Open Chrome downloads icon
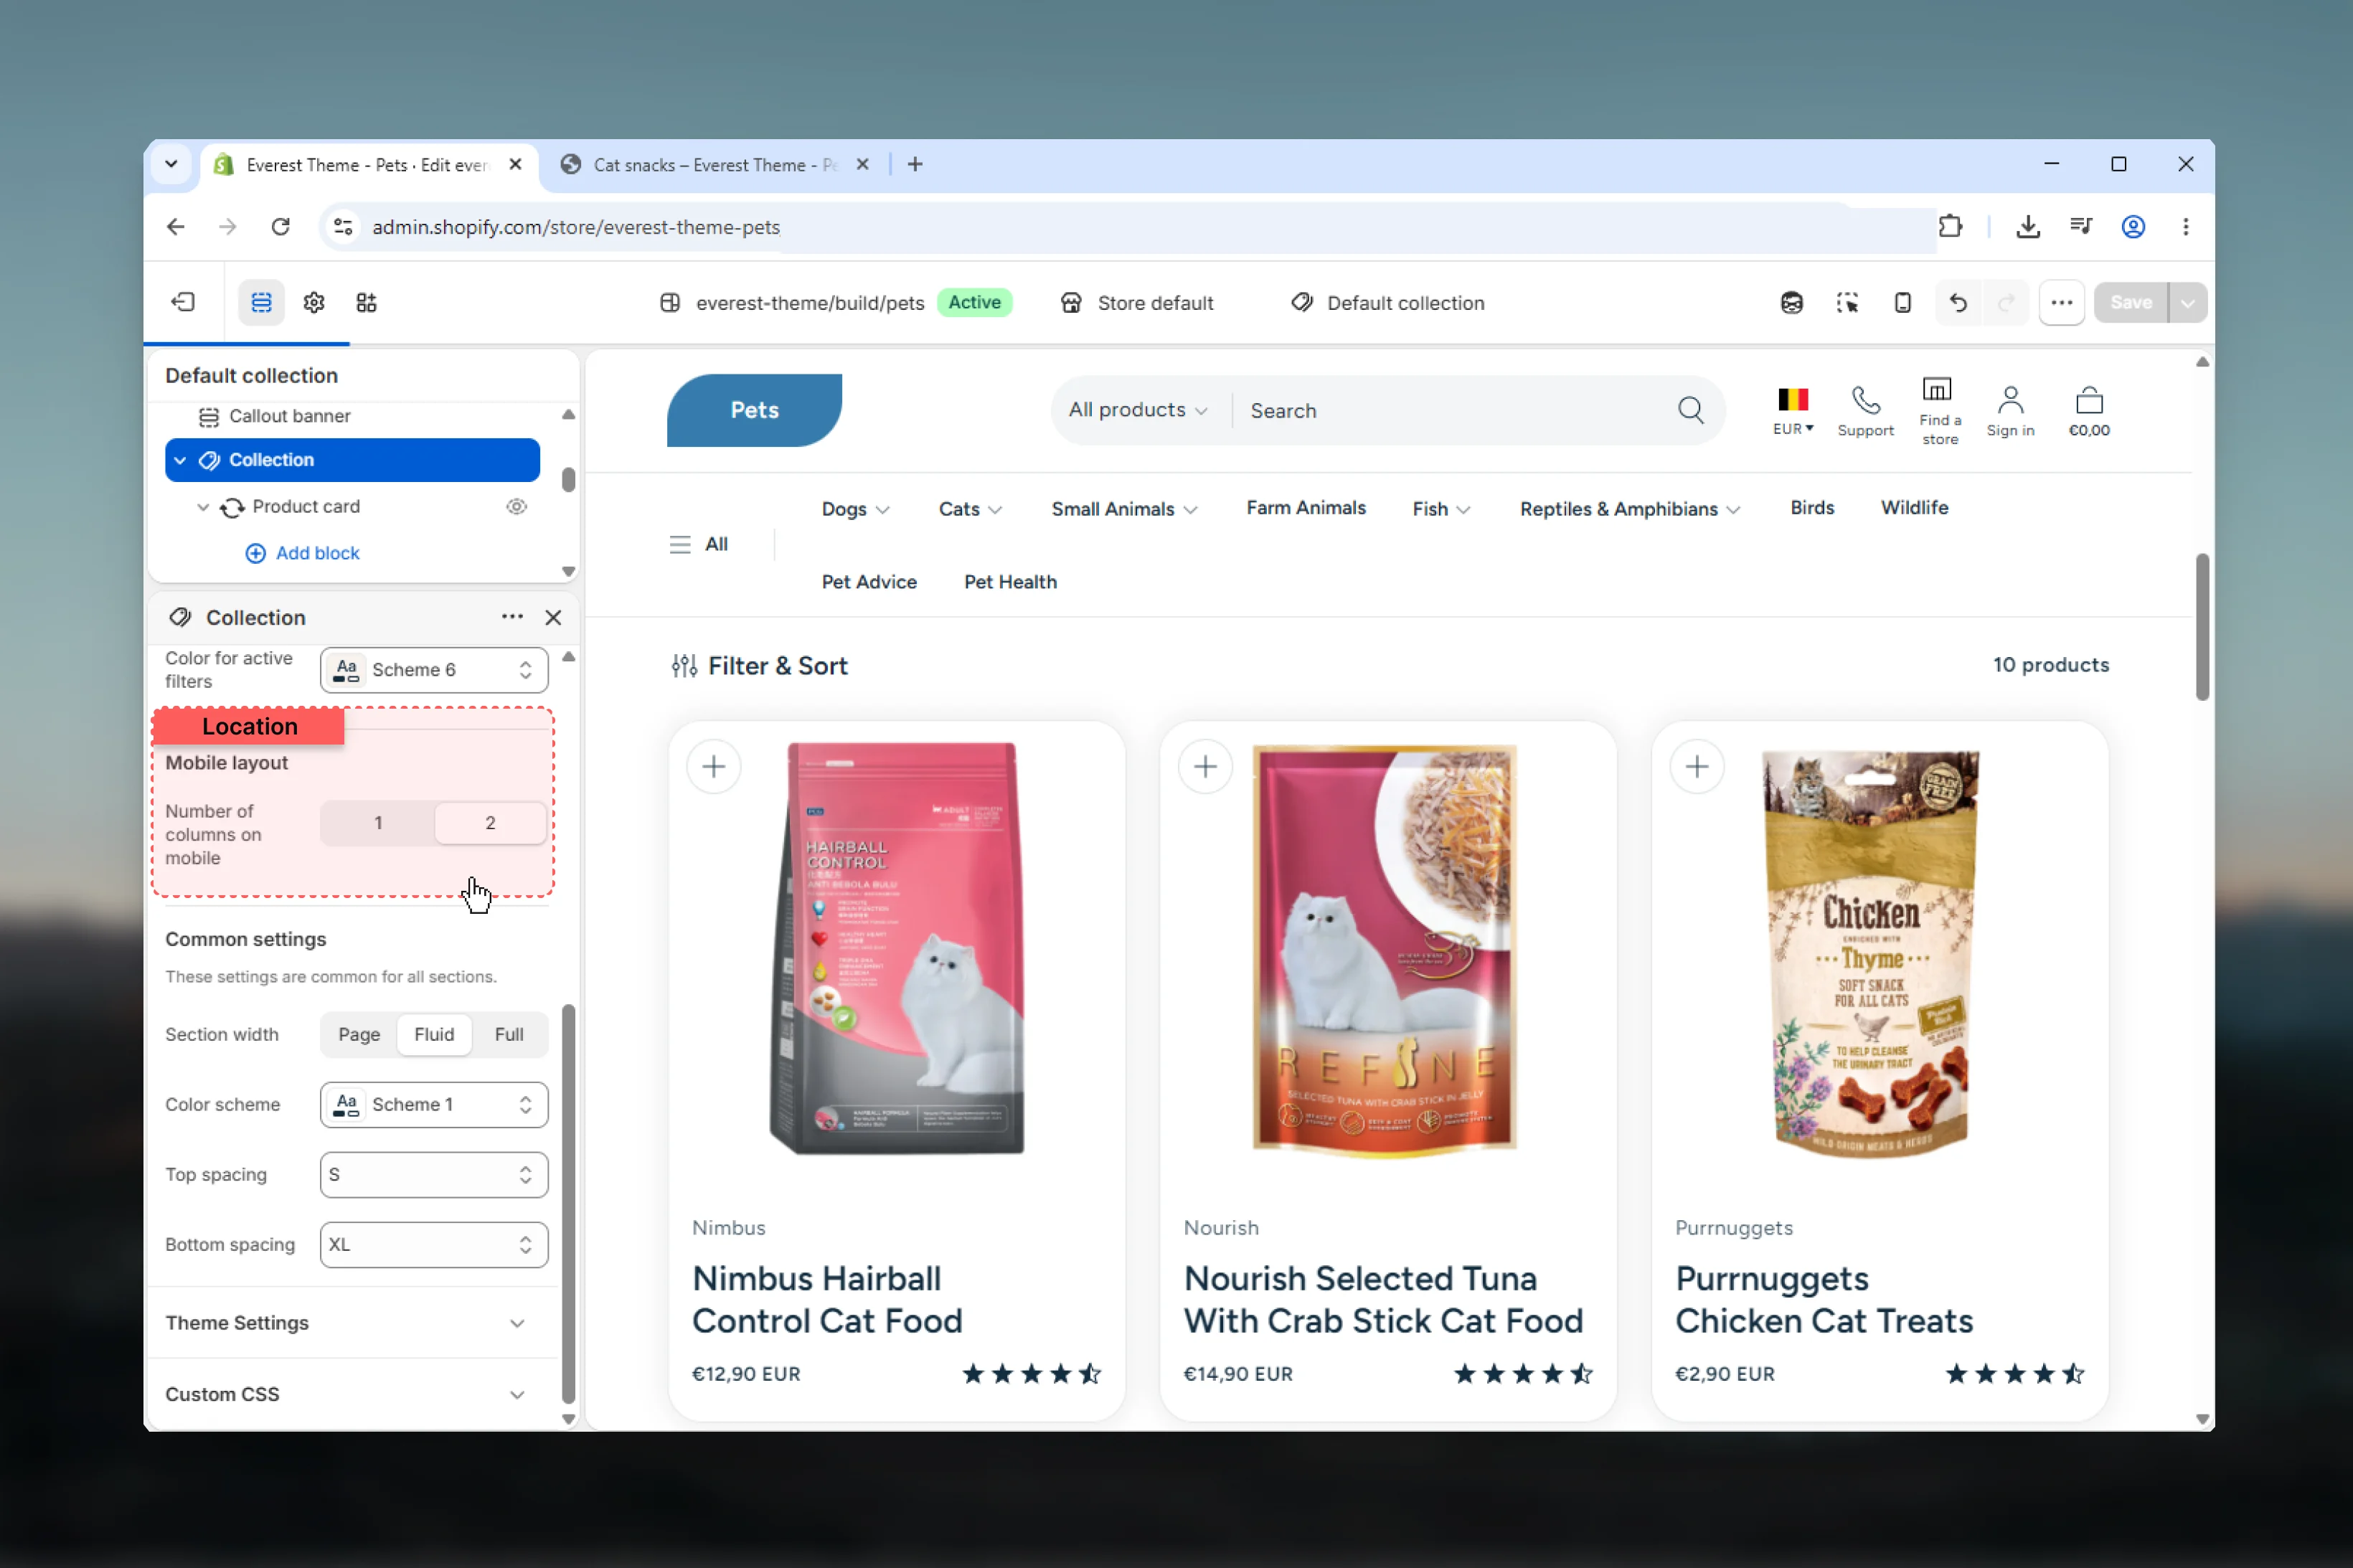Screen dimensions: 2353x1568 pyautogui.click(x=2028, y=226)
